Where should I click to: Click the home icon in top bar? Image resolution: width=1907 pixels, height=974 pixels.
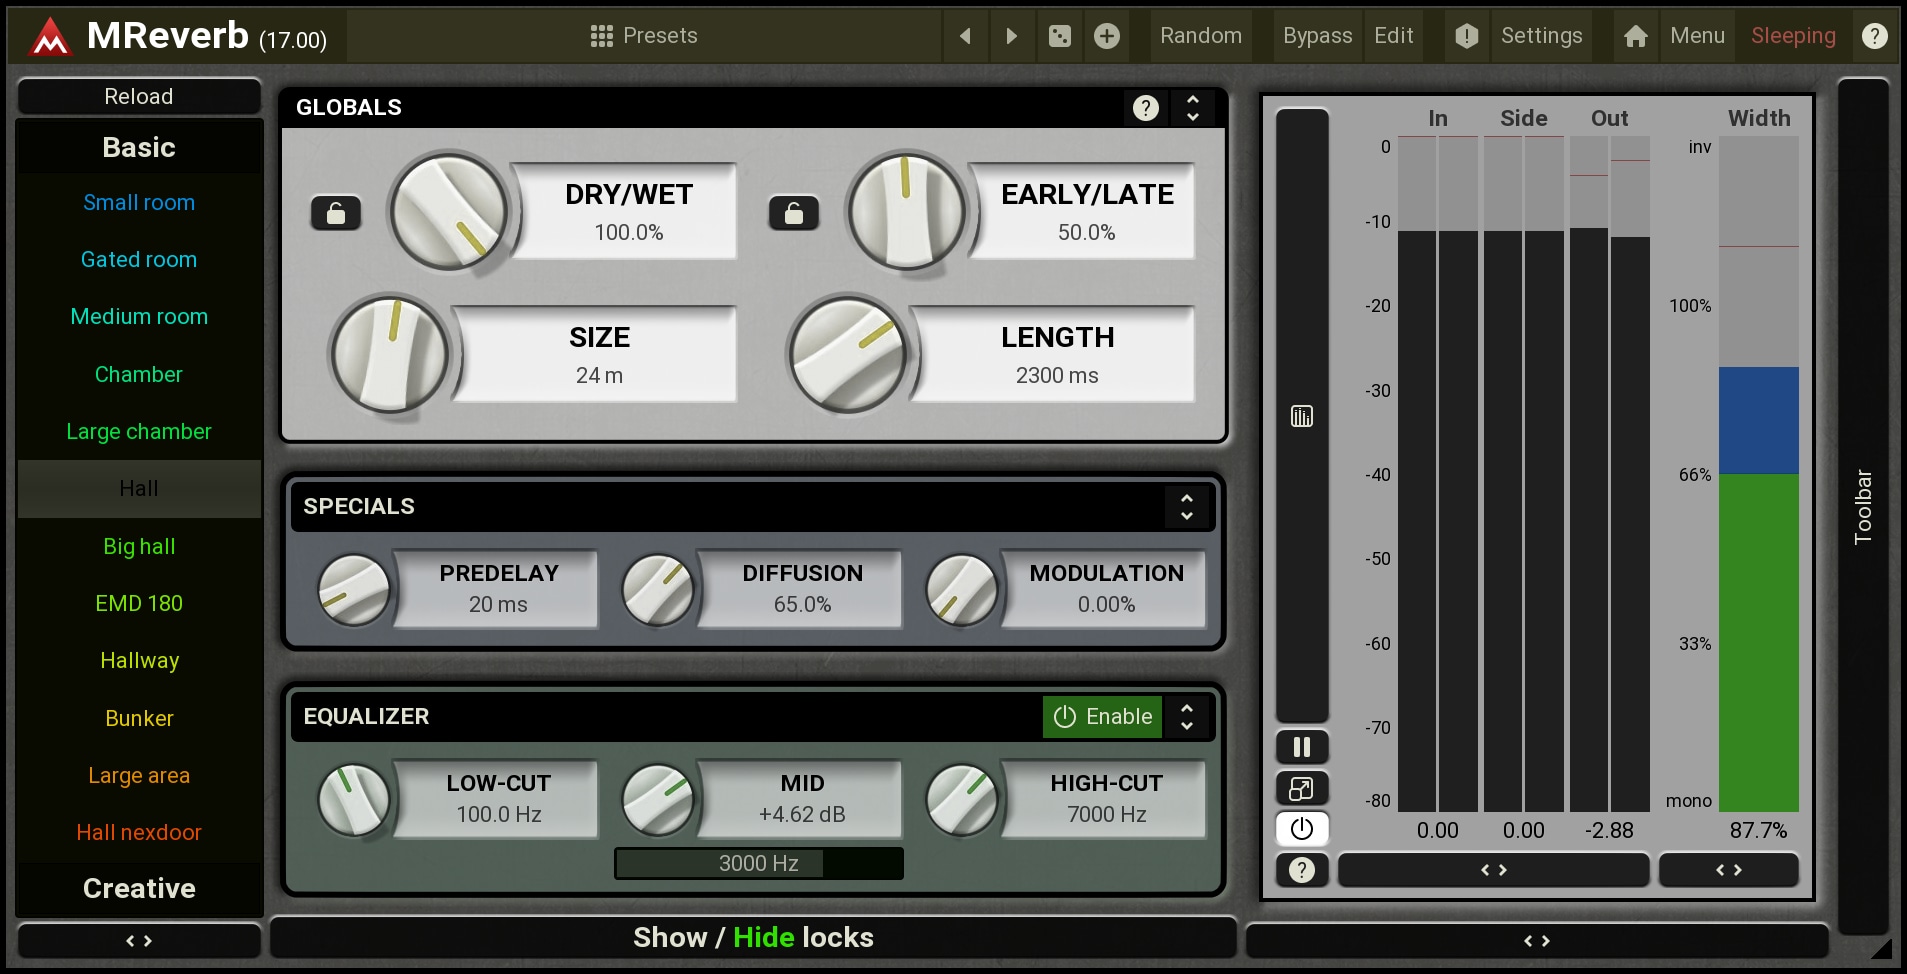[1635, 36]
